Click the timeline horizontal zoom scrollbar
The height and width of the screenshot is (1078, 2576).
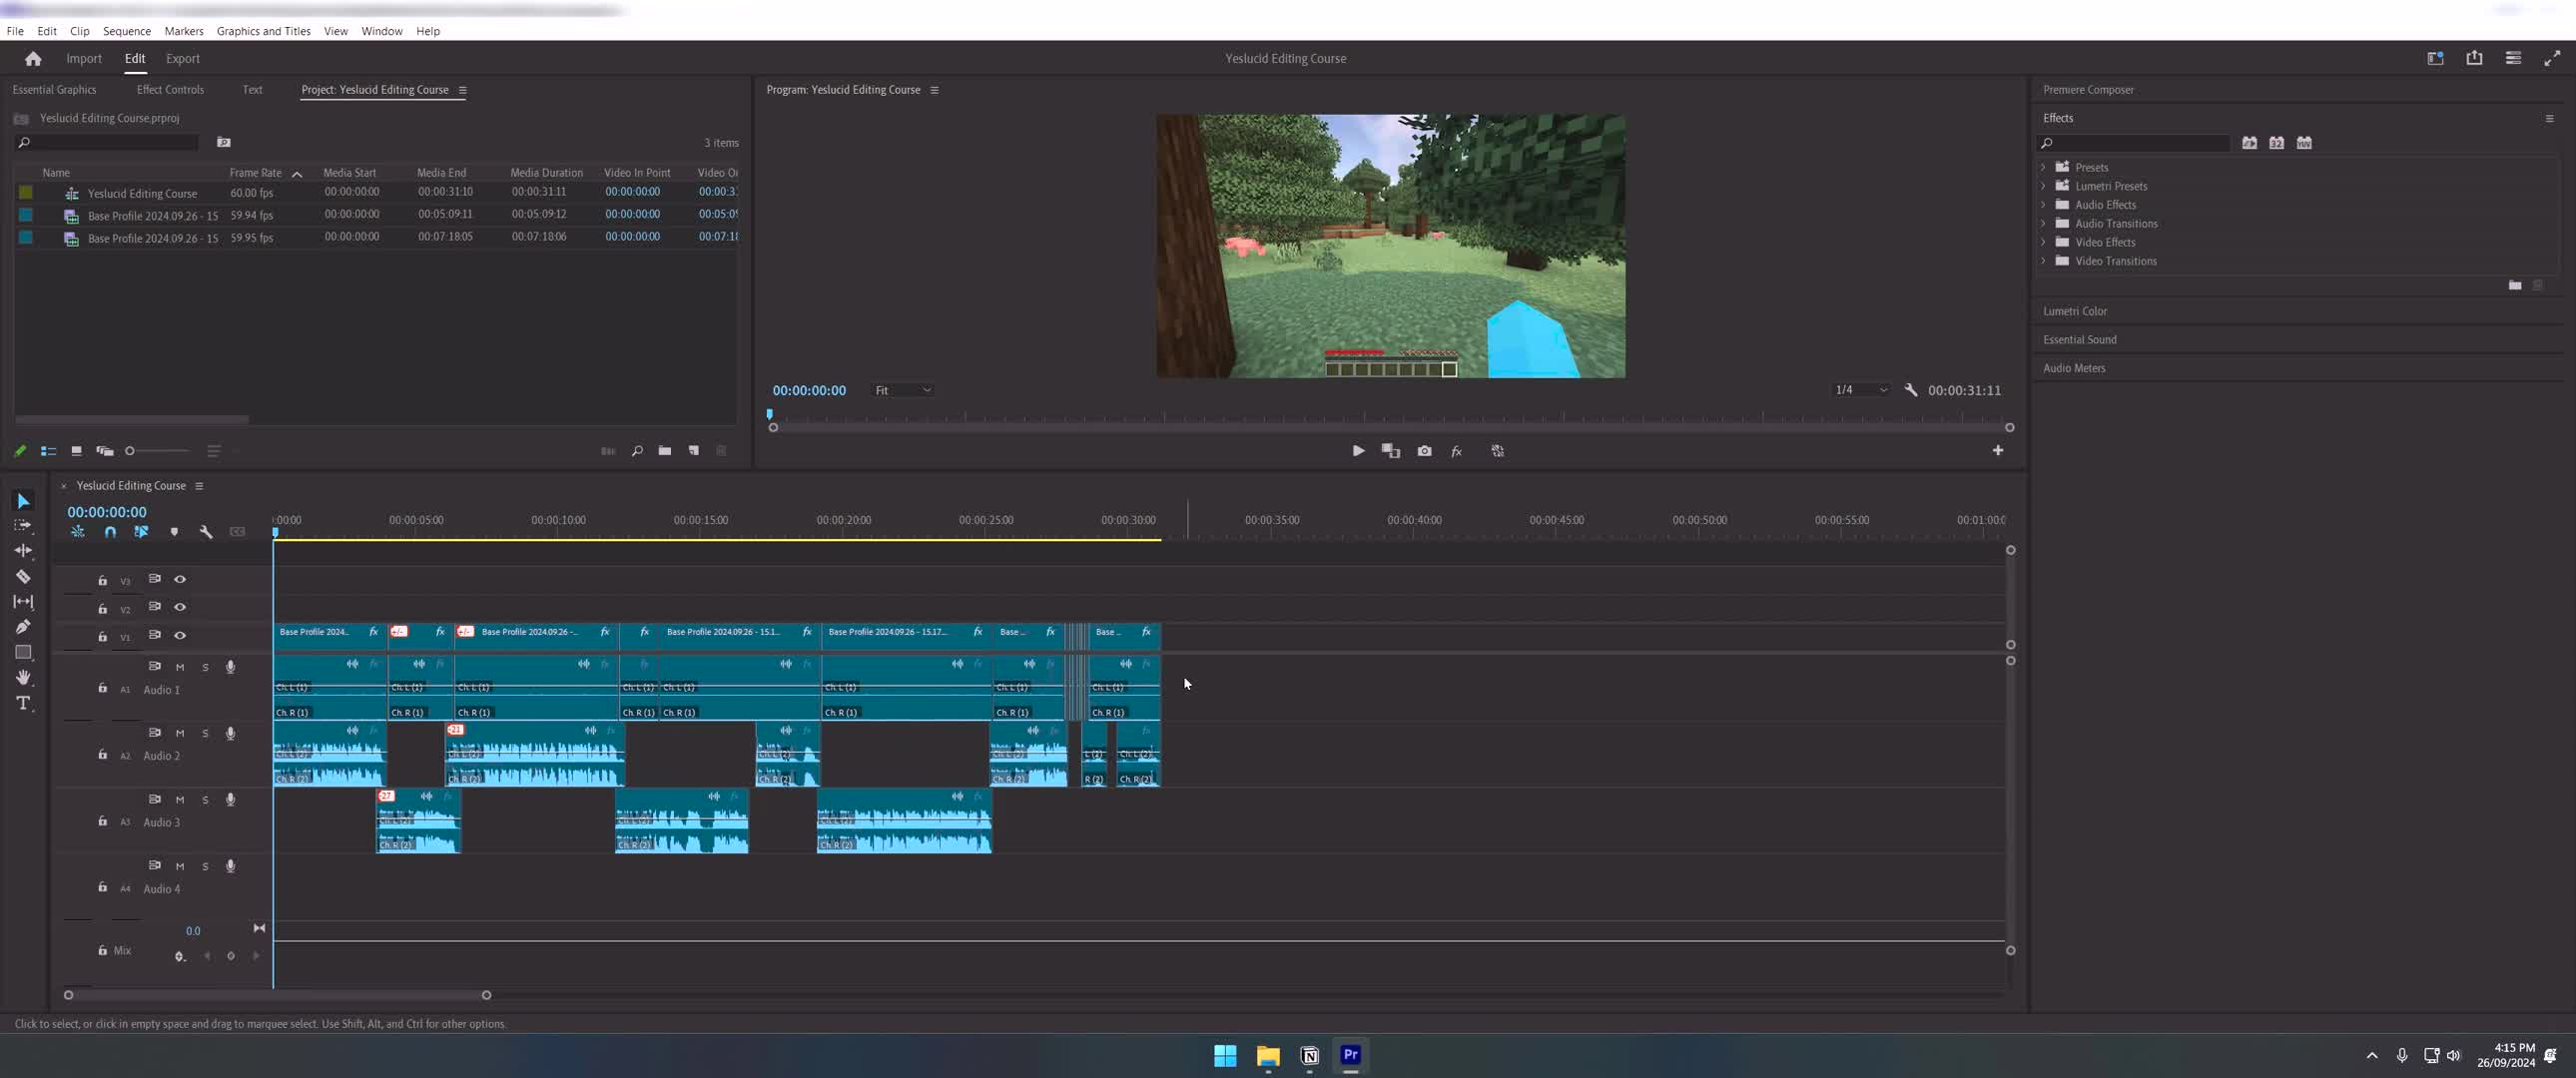[277, 995]
